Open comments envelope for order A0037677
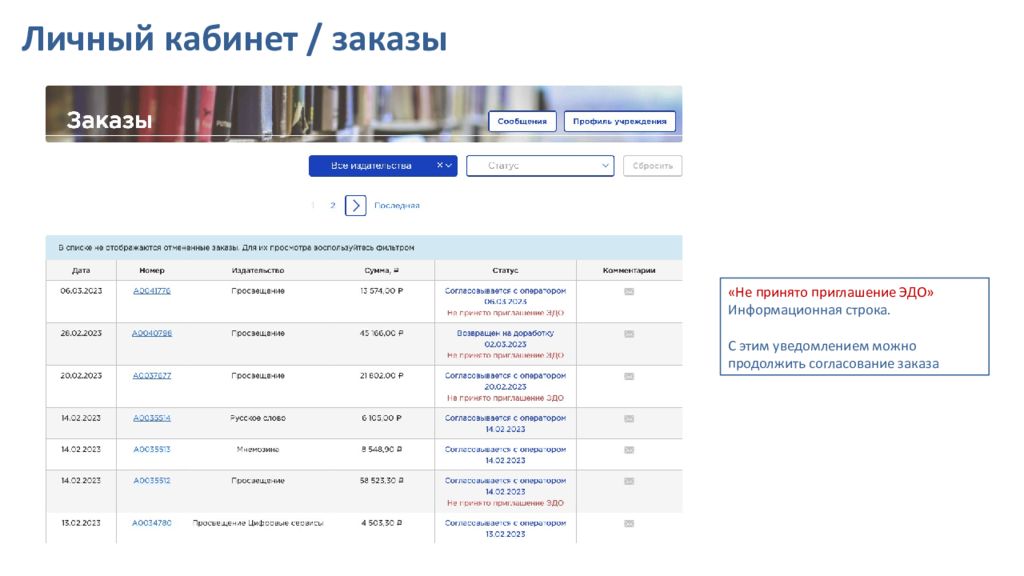The image size is (1024, 576). (x=629, y=377)
